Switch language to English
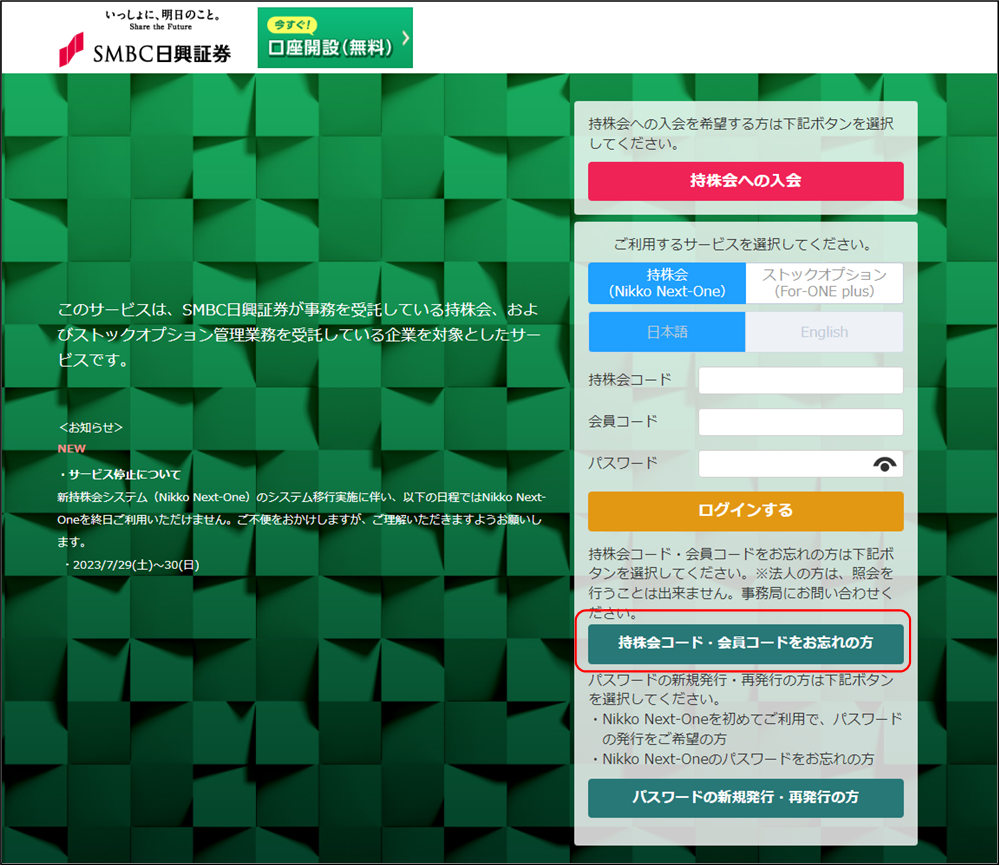 point(824,332)
